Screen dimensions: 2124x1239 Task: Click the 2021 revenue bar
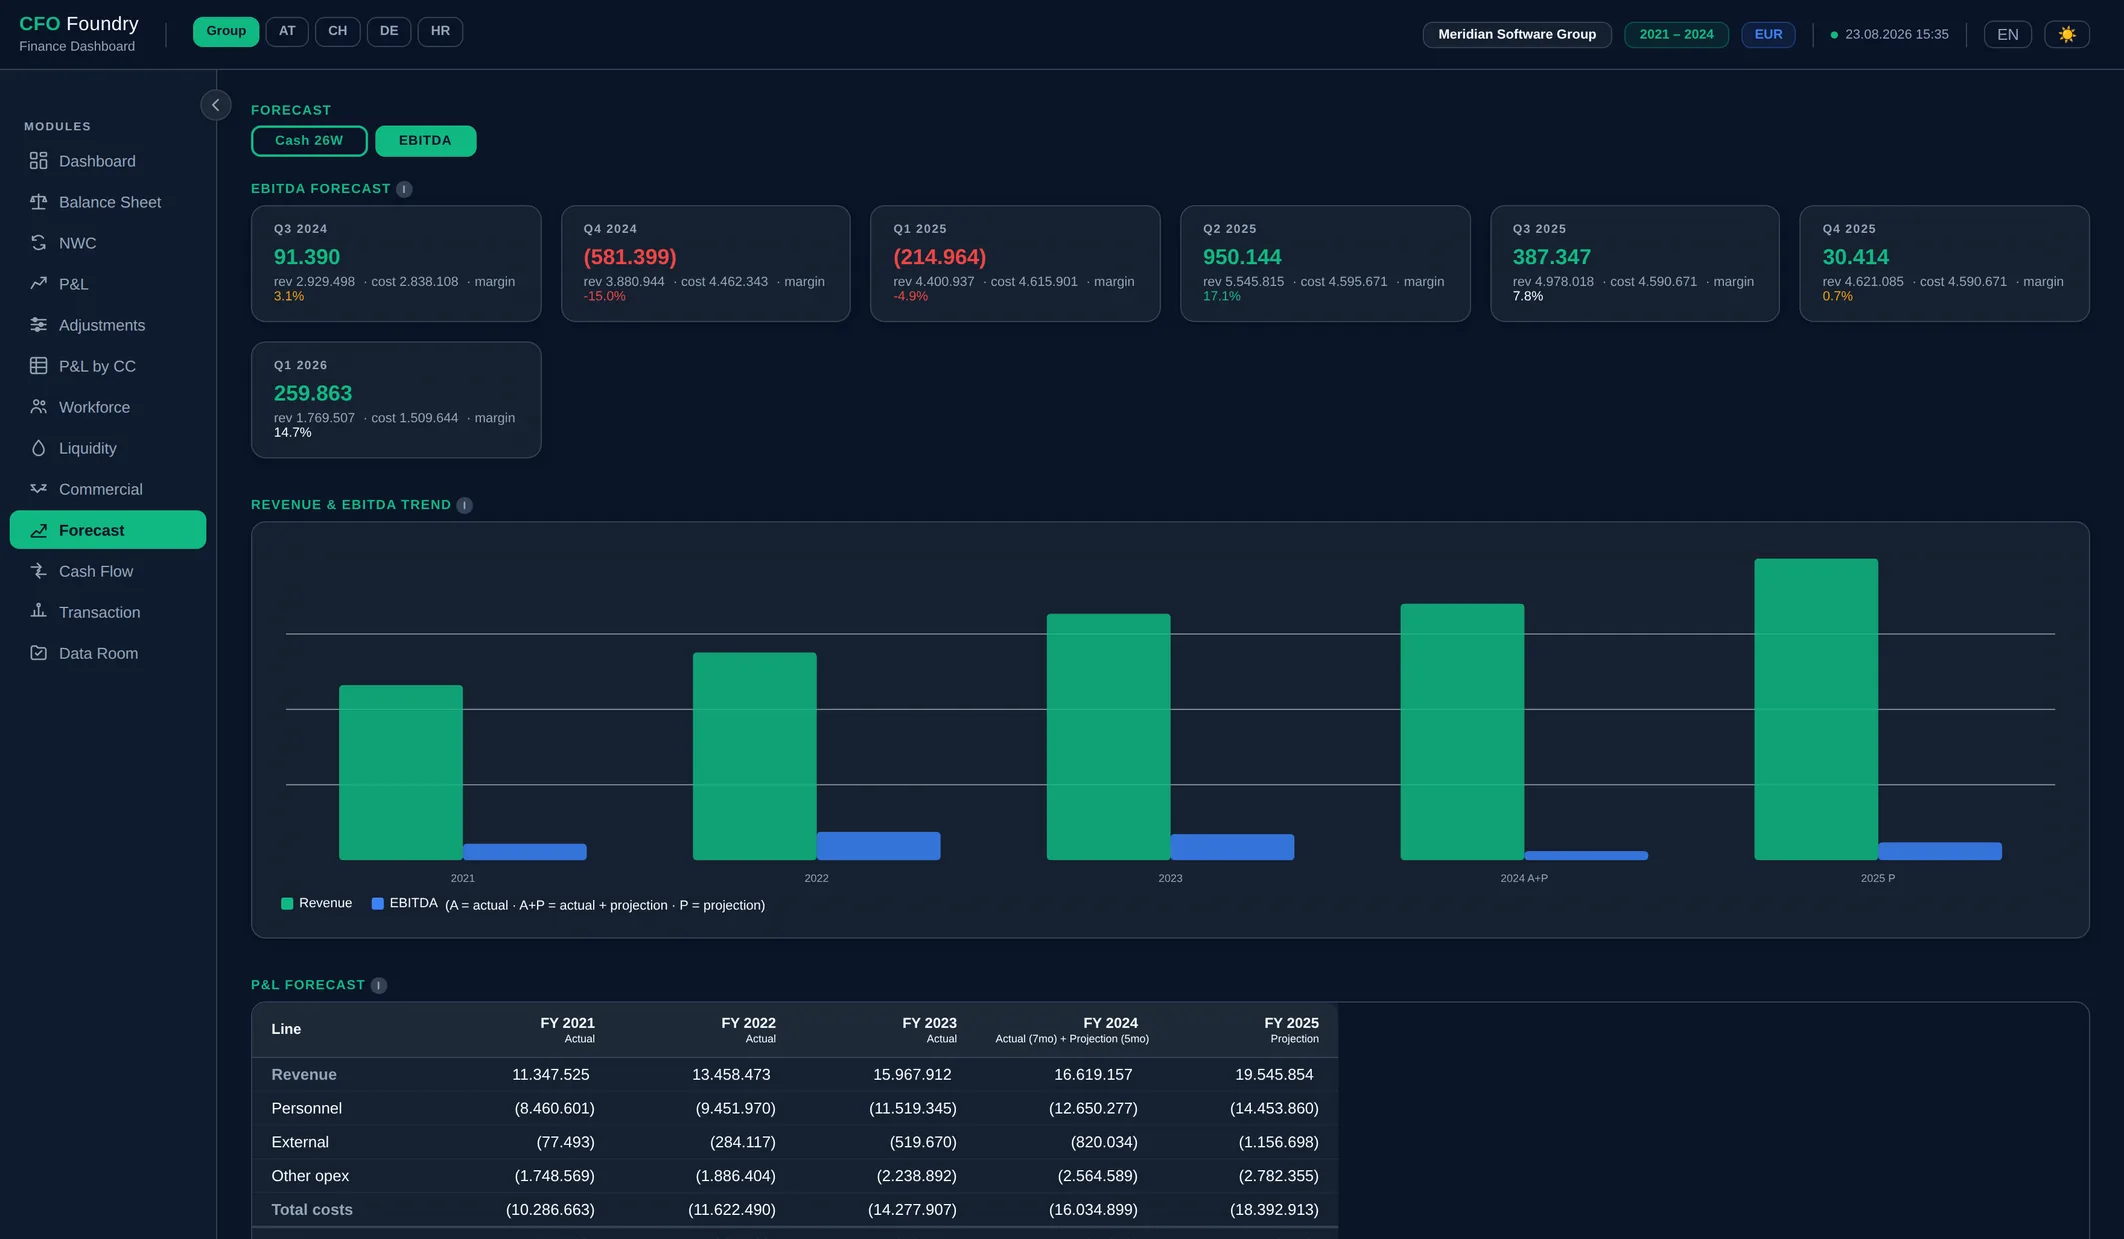click(x=401, y=772)
